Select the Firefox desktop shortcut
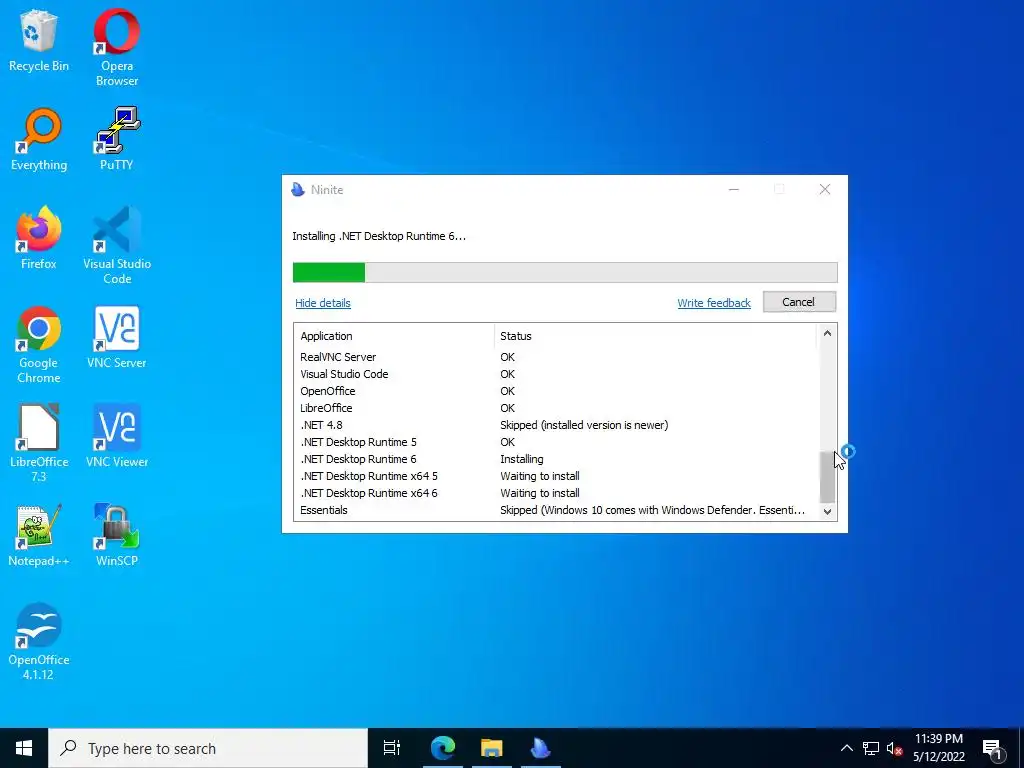 click(x=39, y=238)
